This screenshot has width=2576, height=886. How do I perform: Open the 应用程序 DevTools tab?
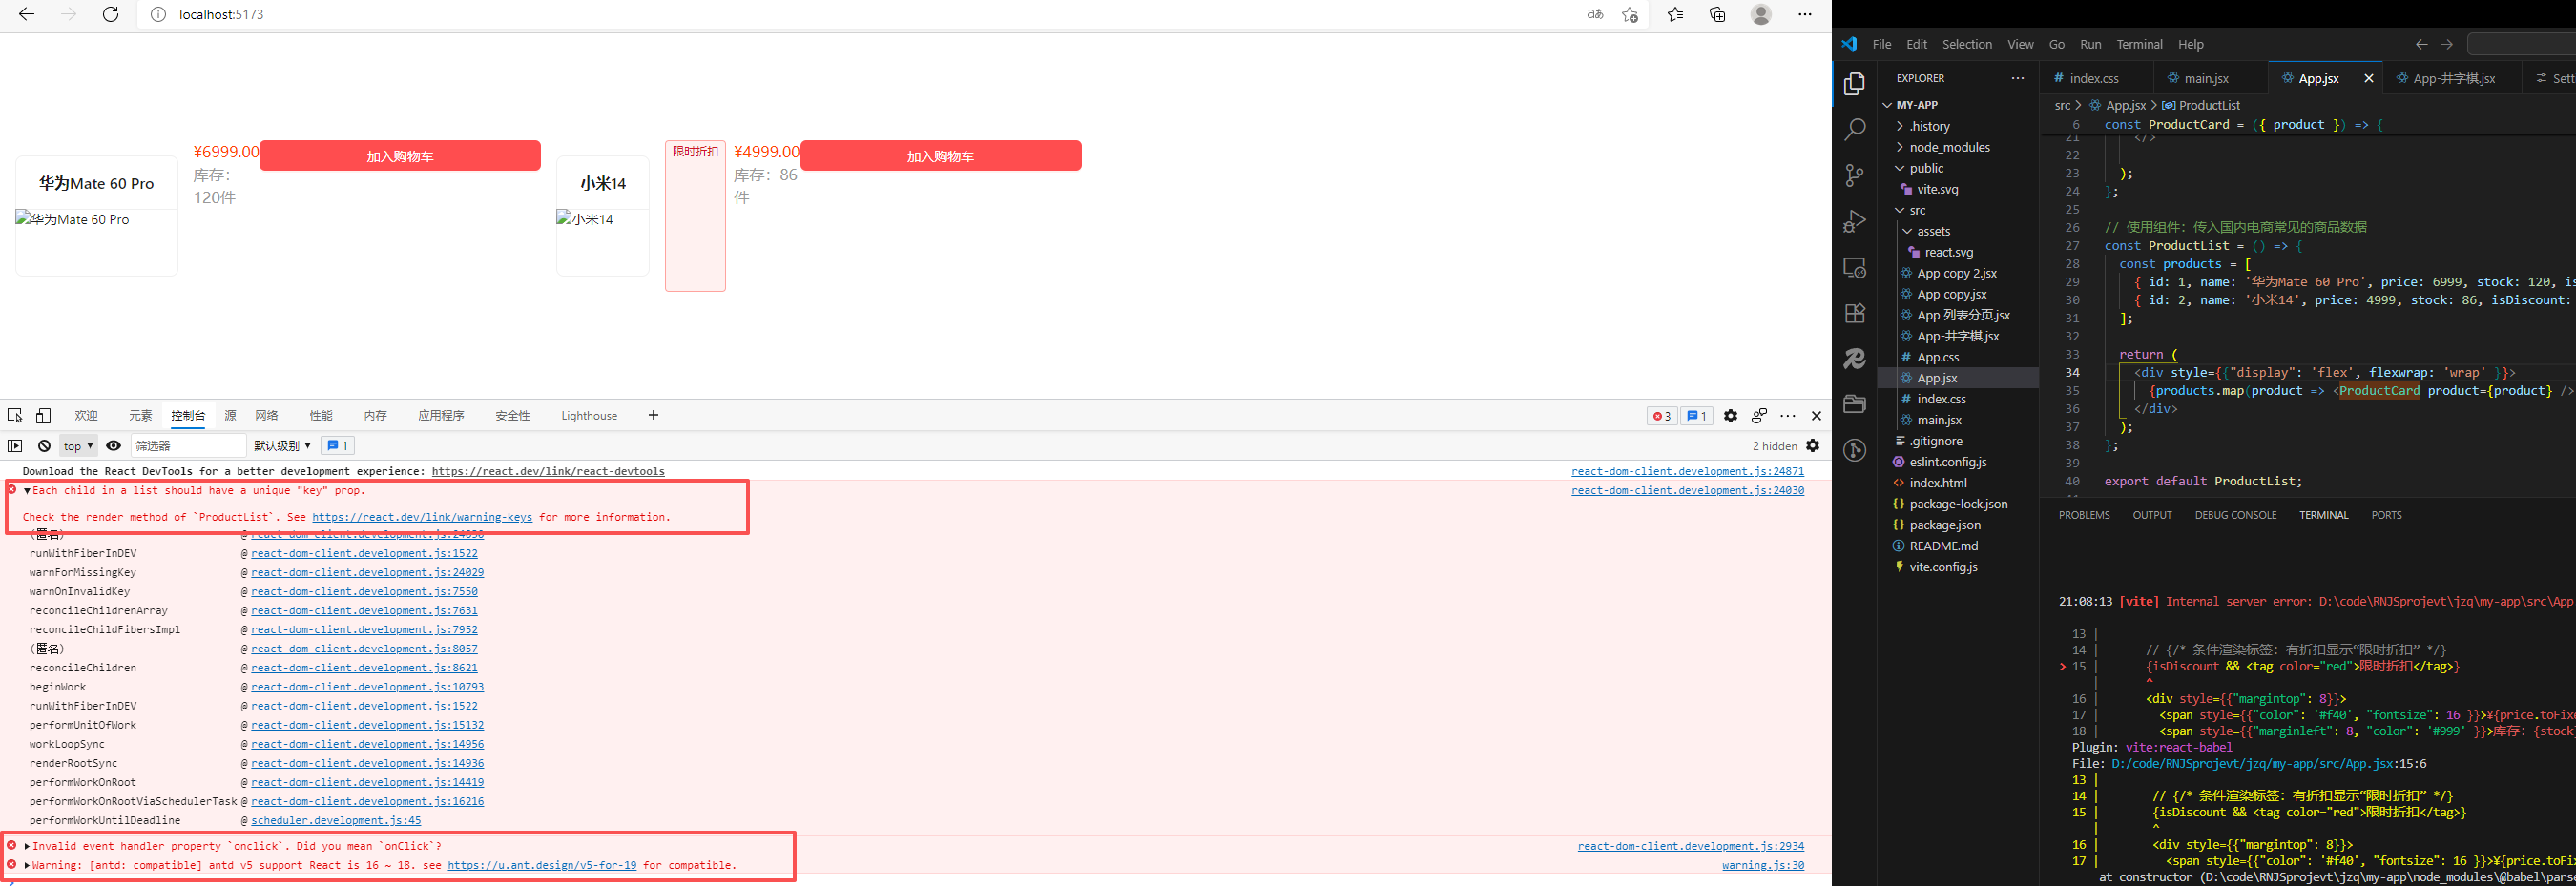coord(441,416)
